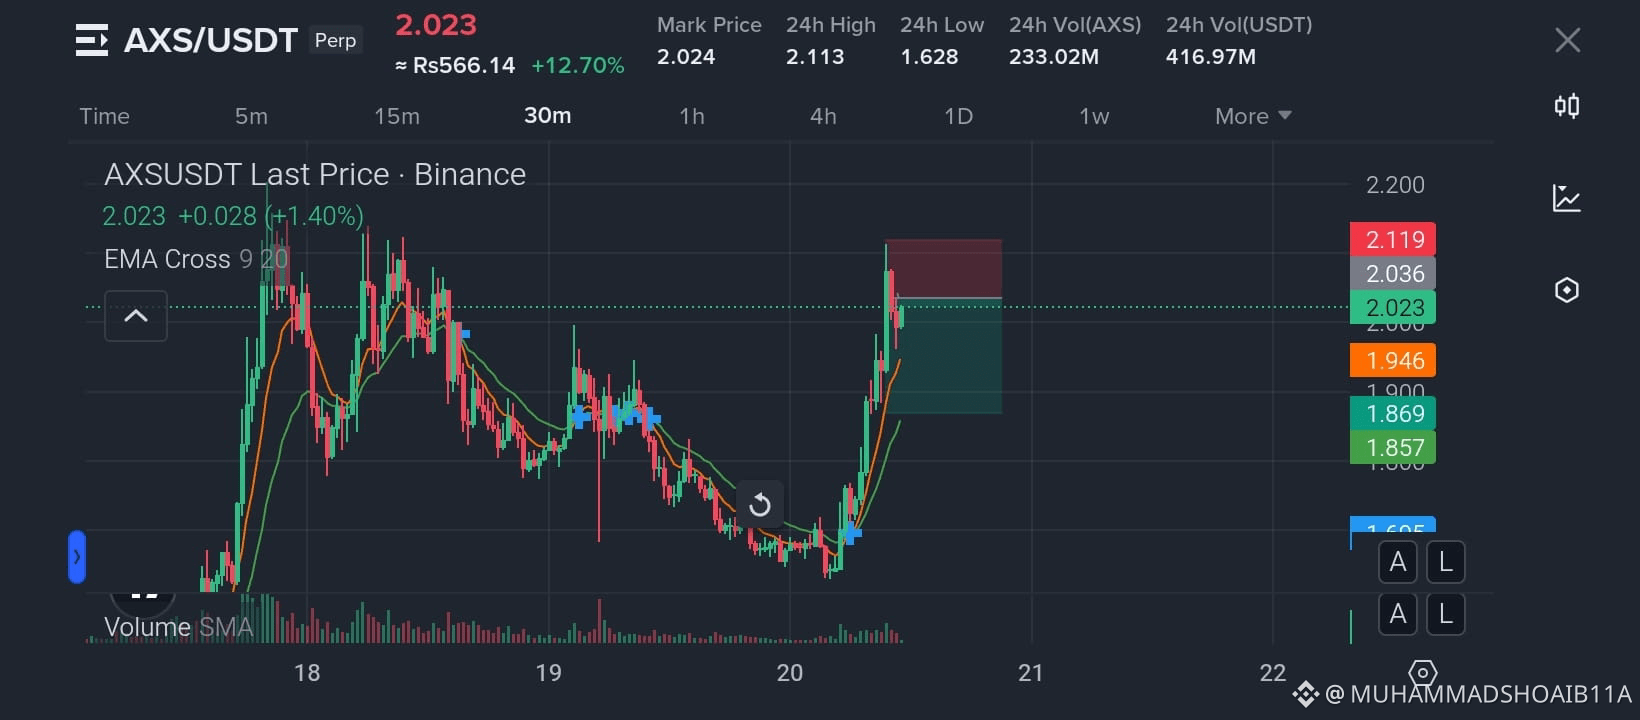The image size is (1640, 720).
Task: Switch to the 4h timeframe
Action: tap(823, 116)
